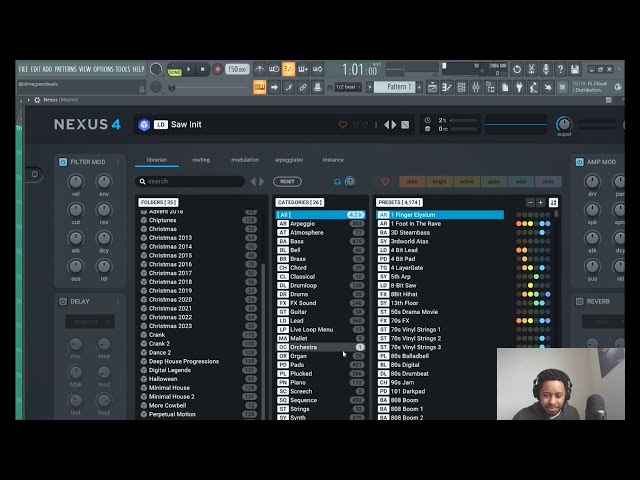Select the 4 Bit Lead preset

click(x=440, y=250)
